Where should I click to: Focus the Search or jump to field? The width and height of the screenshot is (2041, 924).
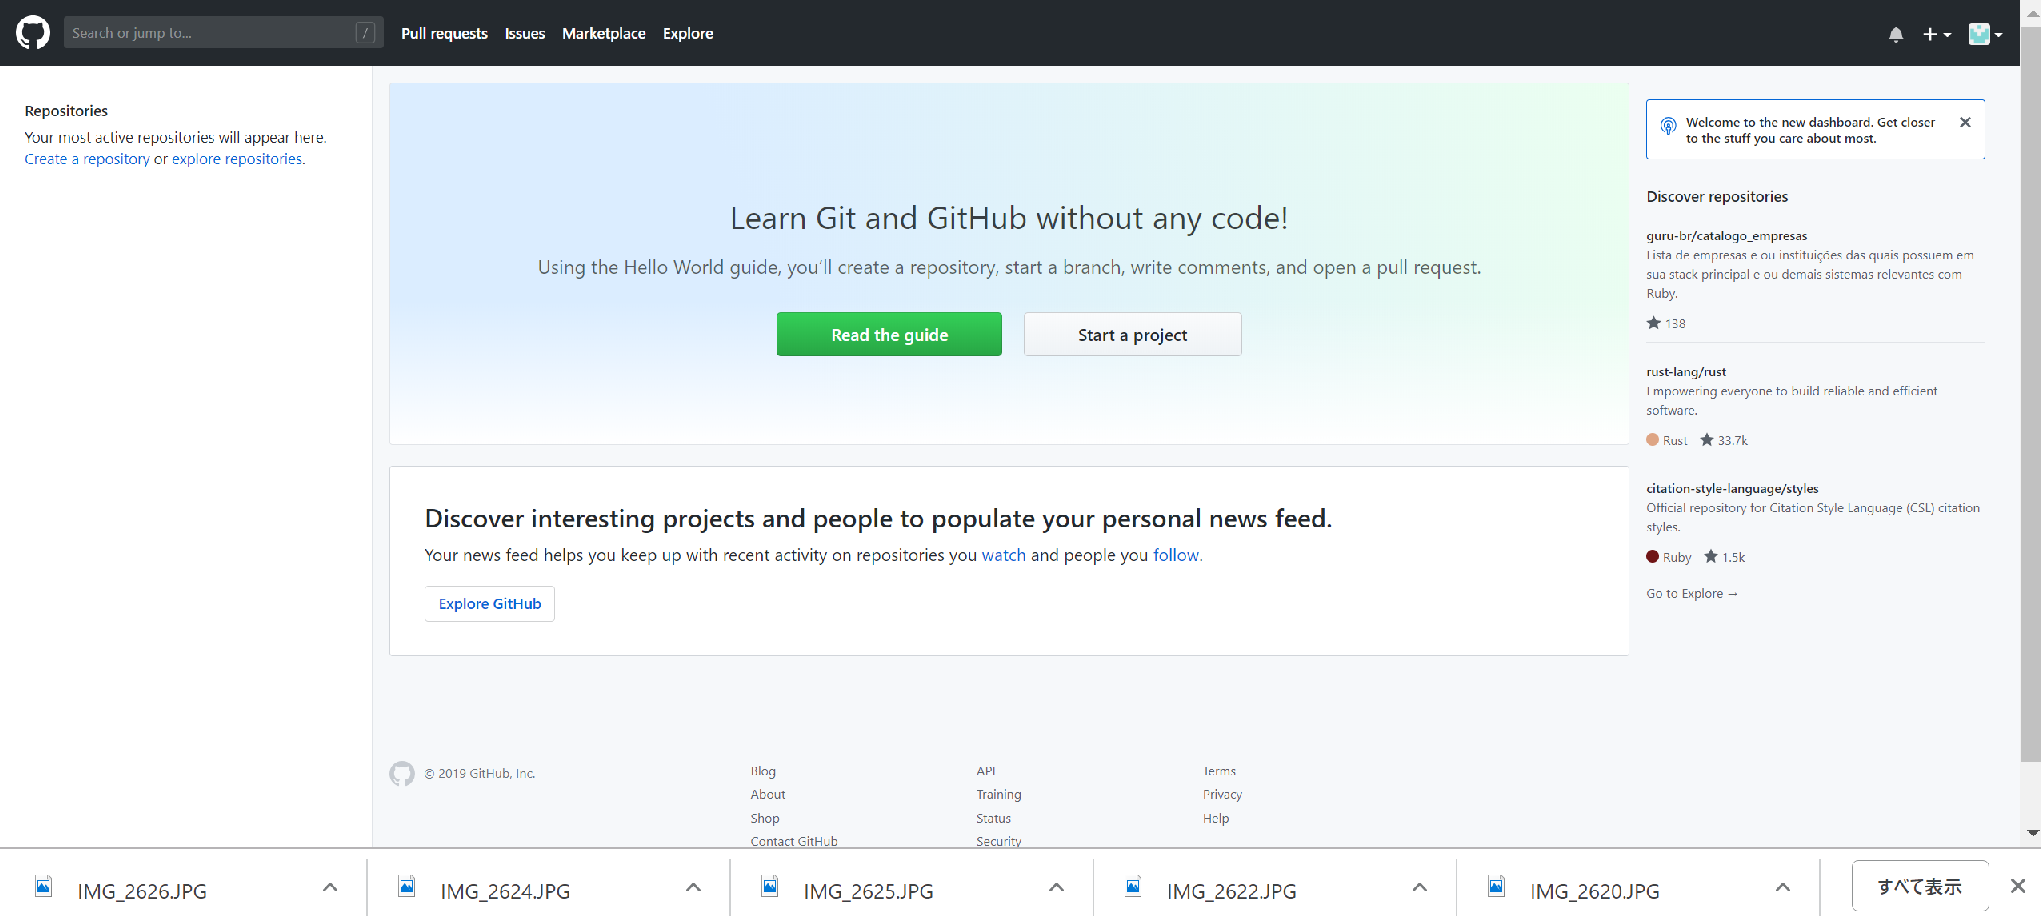224,33
